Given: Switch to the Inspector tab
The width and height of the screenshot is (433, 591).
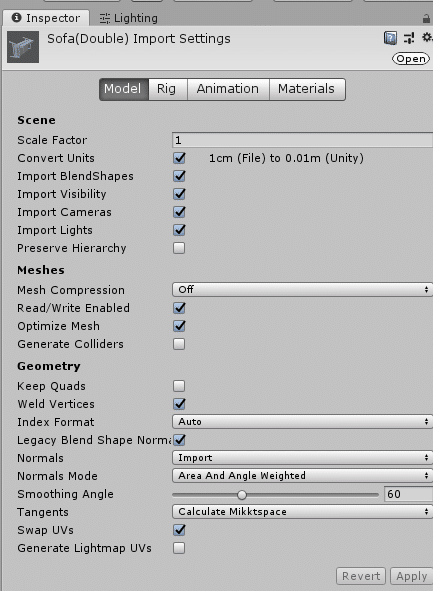Looking at the screenshot, I should coord(46,18).
